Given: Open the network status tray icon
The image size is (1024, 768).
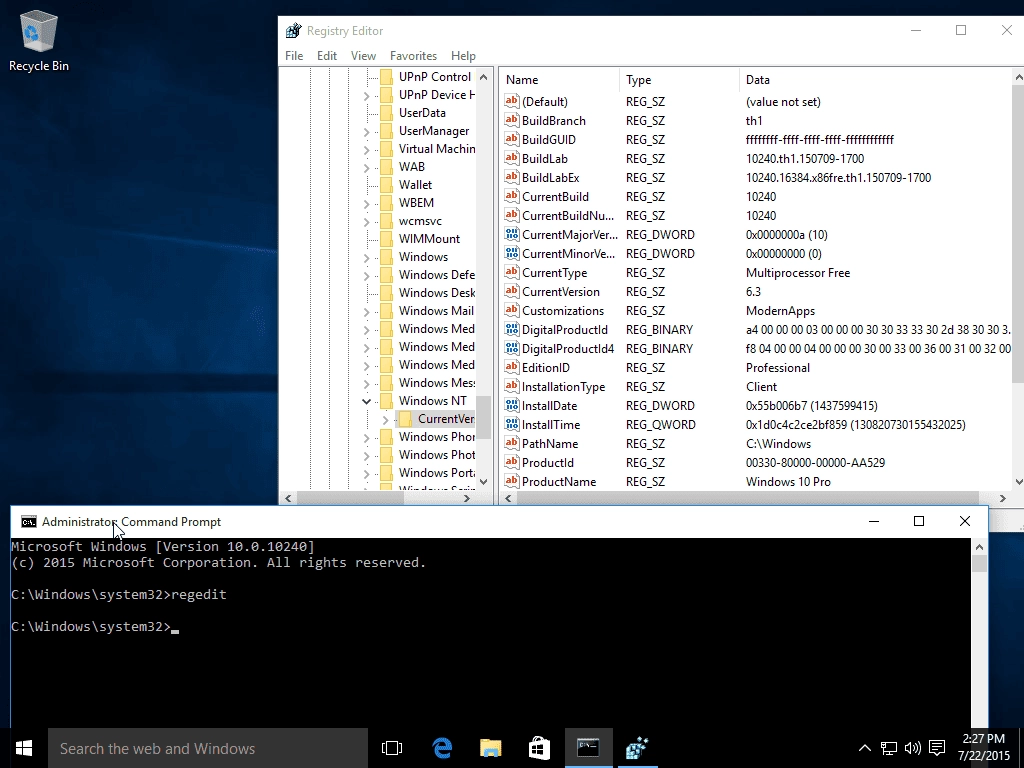Looking at the screenshot, I should pos(888,748).
